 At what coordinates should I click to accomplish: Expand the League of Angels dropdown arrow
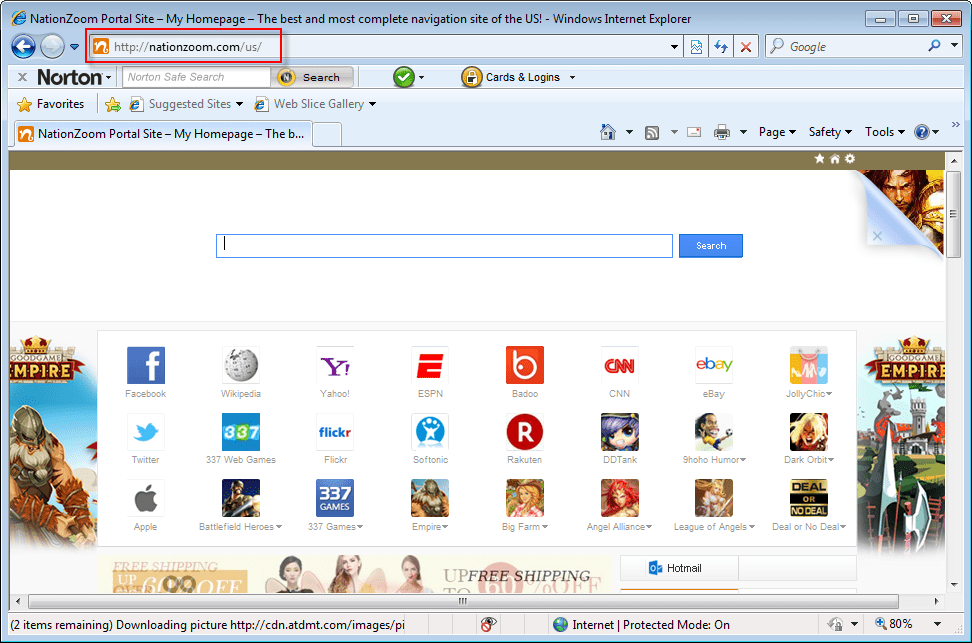[752, 526]
